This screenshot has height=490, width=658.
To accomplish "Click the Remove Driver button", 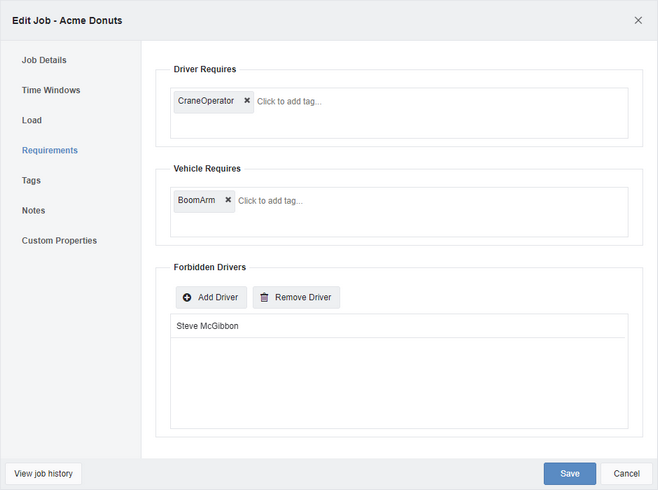I will point(296,297).
